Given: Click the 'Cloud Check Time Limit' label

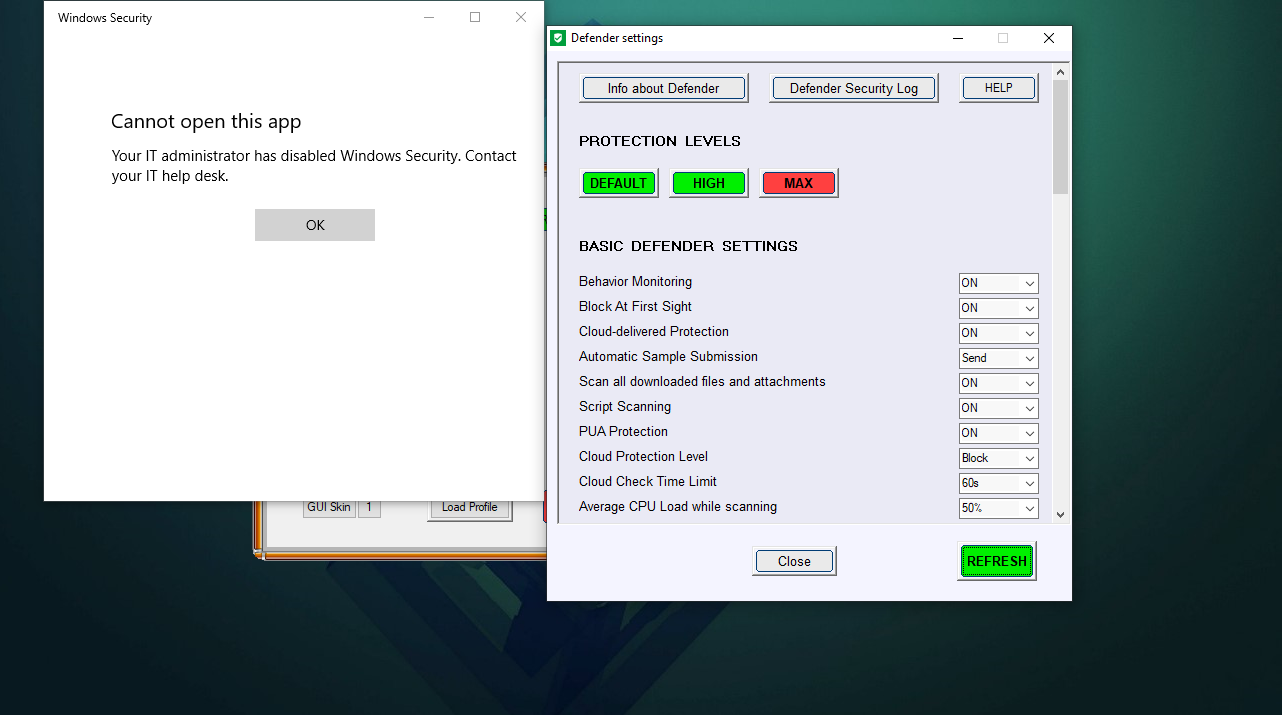Looking at the screenshot, I should [648, 482].
